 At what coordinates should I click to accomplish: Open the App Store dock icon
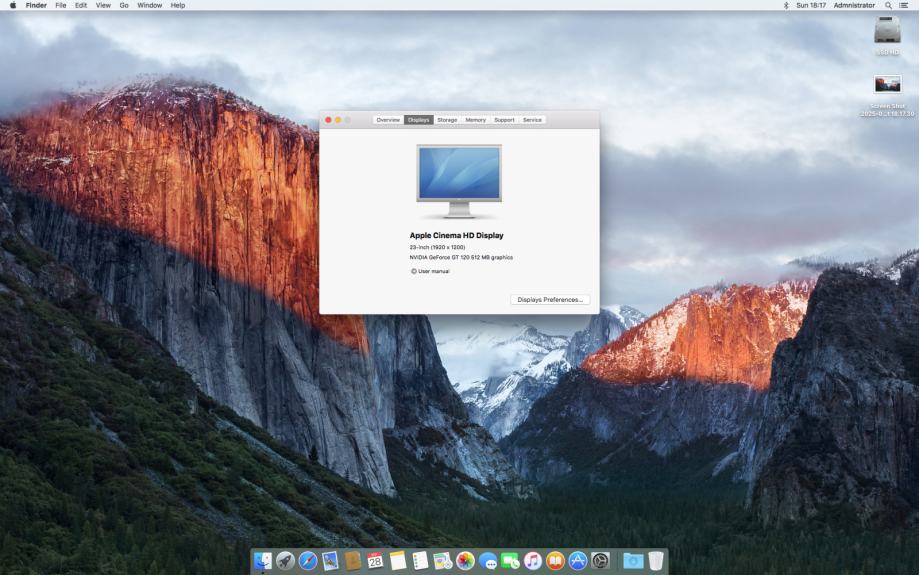pos(578,561)
